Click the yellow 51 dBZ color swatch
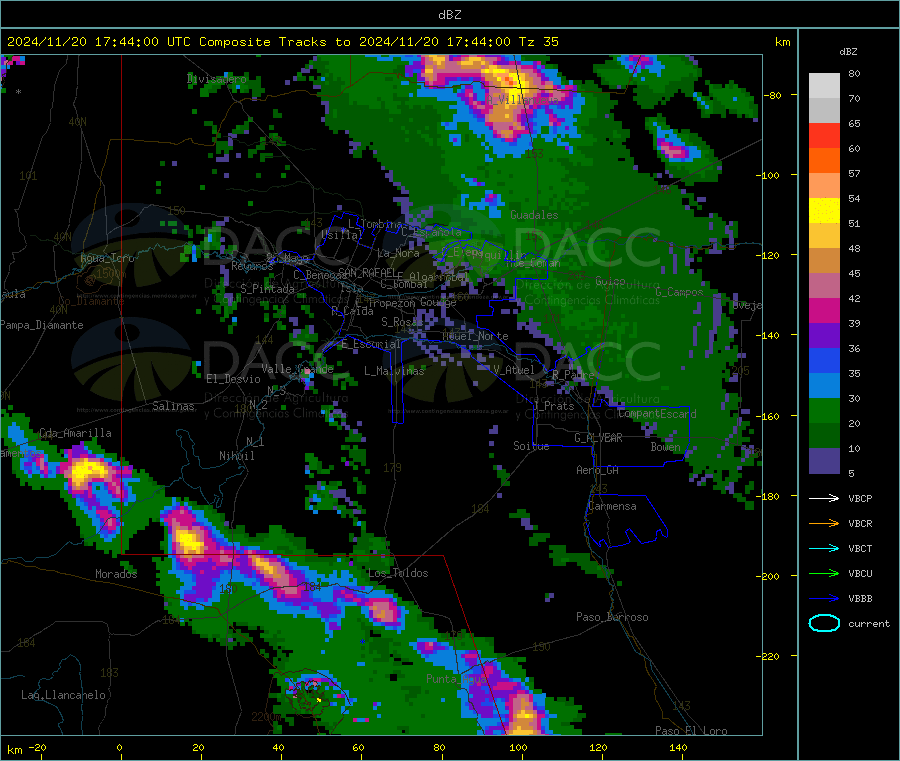Image resolution: width=900 pixels, height=761 pixels. tap(824, 211)
